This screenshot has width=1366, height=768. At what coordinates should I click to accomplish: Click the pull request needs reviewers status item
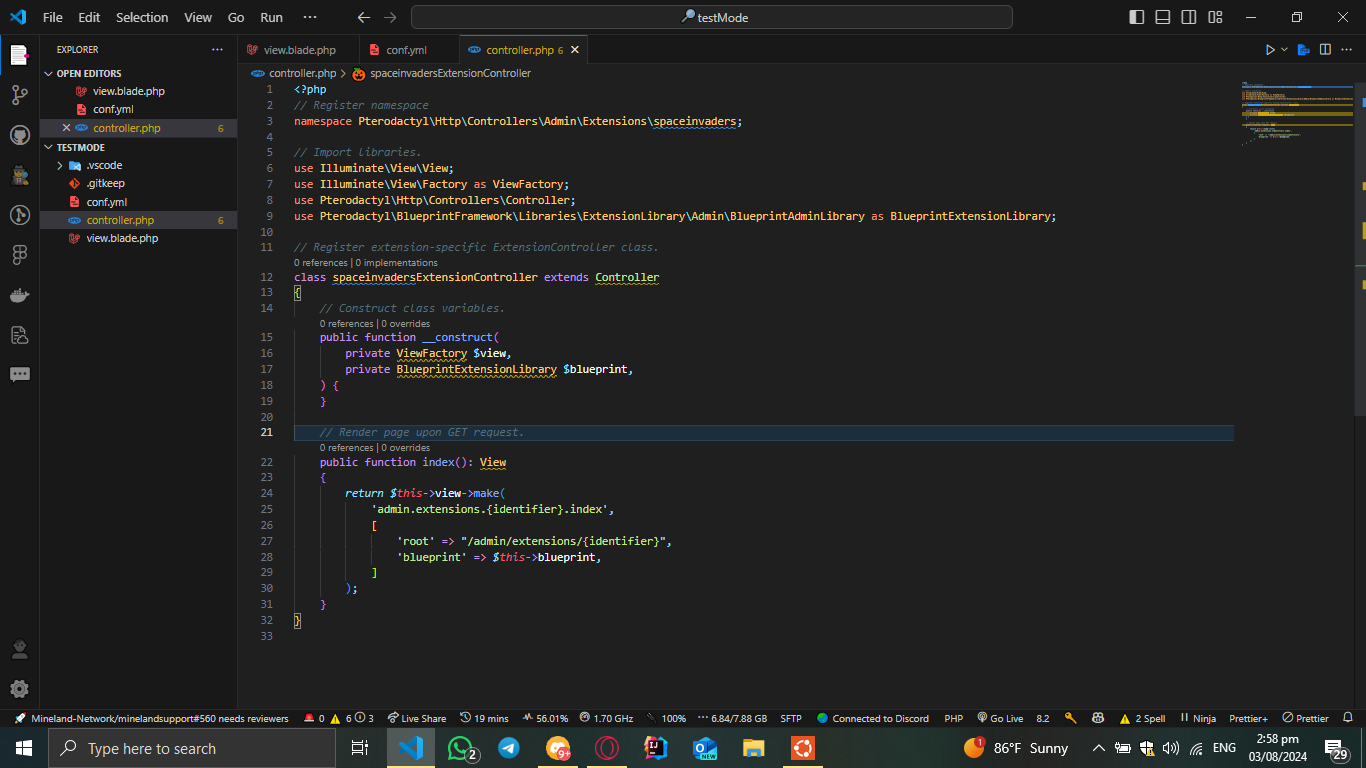(x=152, y=718)
